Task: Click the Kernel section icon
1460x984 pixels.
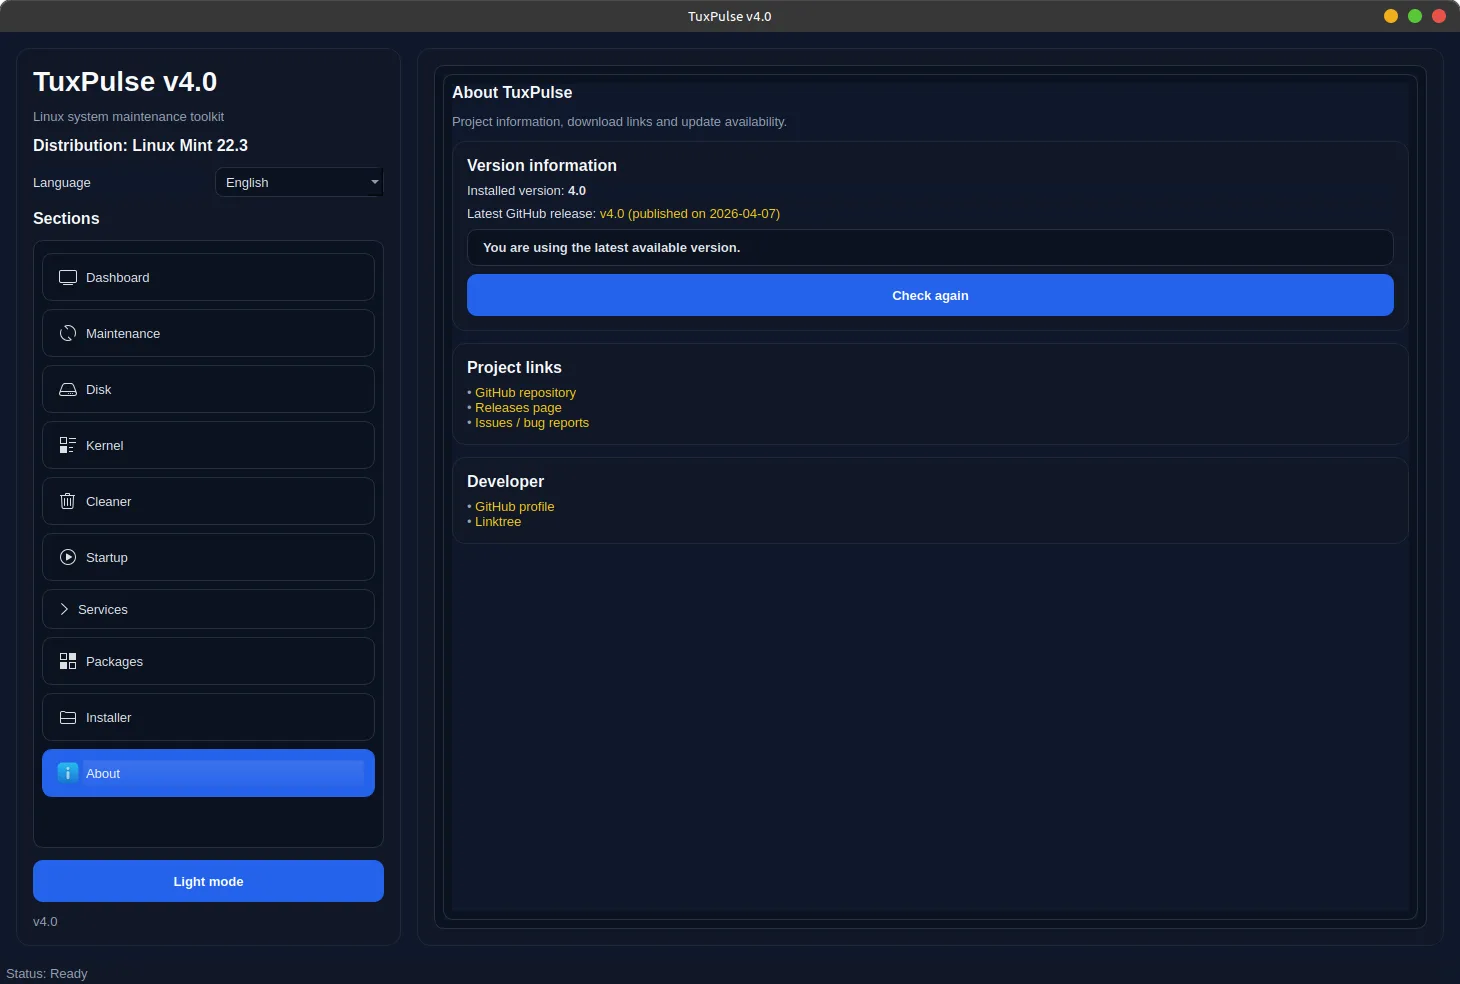Action: [x=68, y=445]
